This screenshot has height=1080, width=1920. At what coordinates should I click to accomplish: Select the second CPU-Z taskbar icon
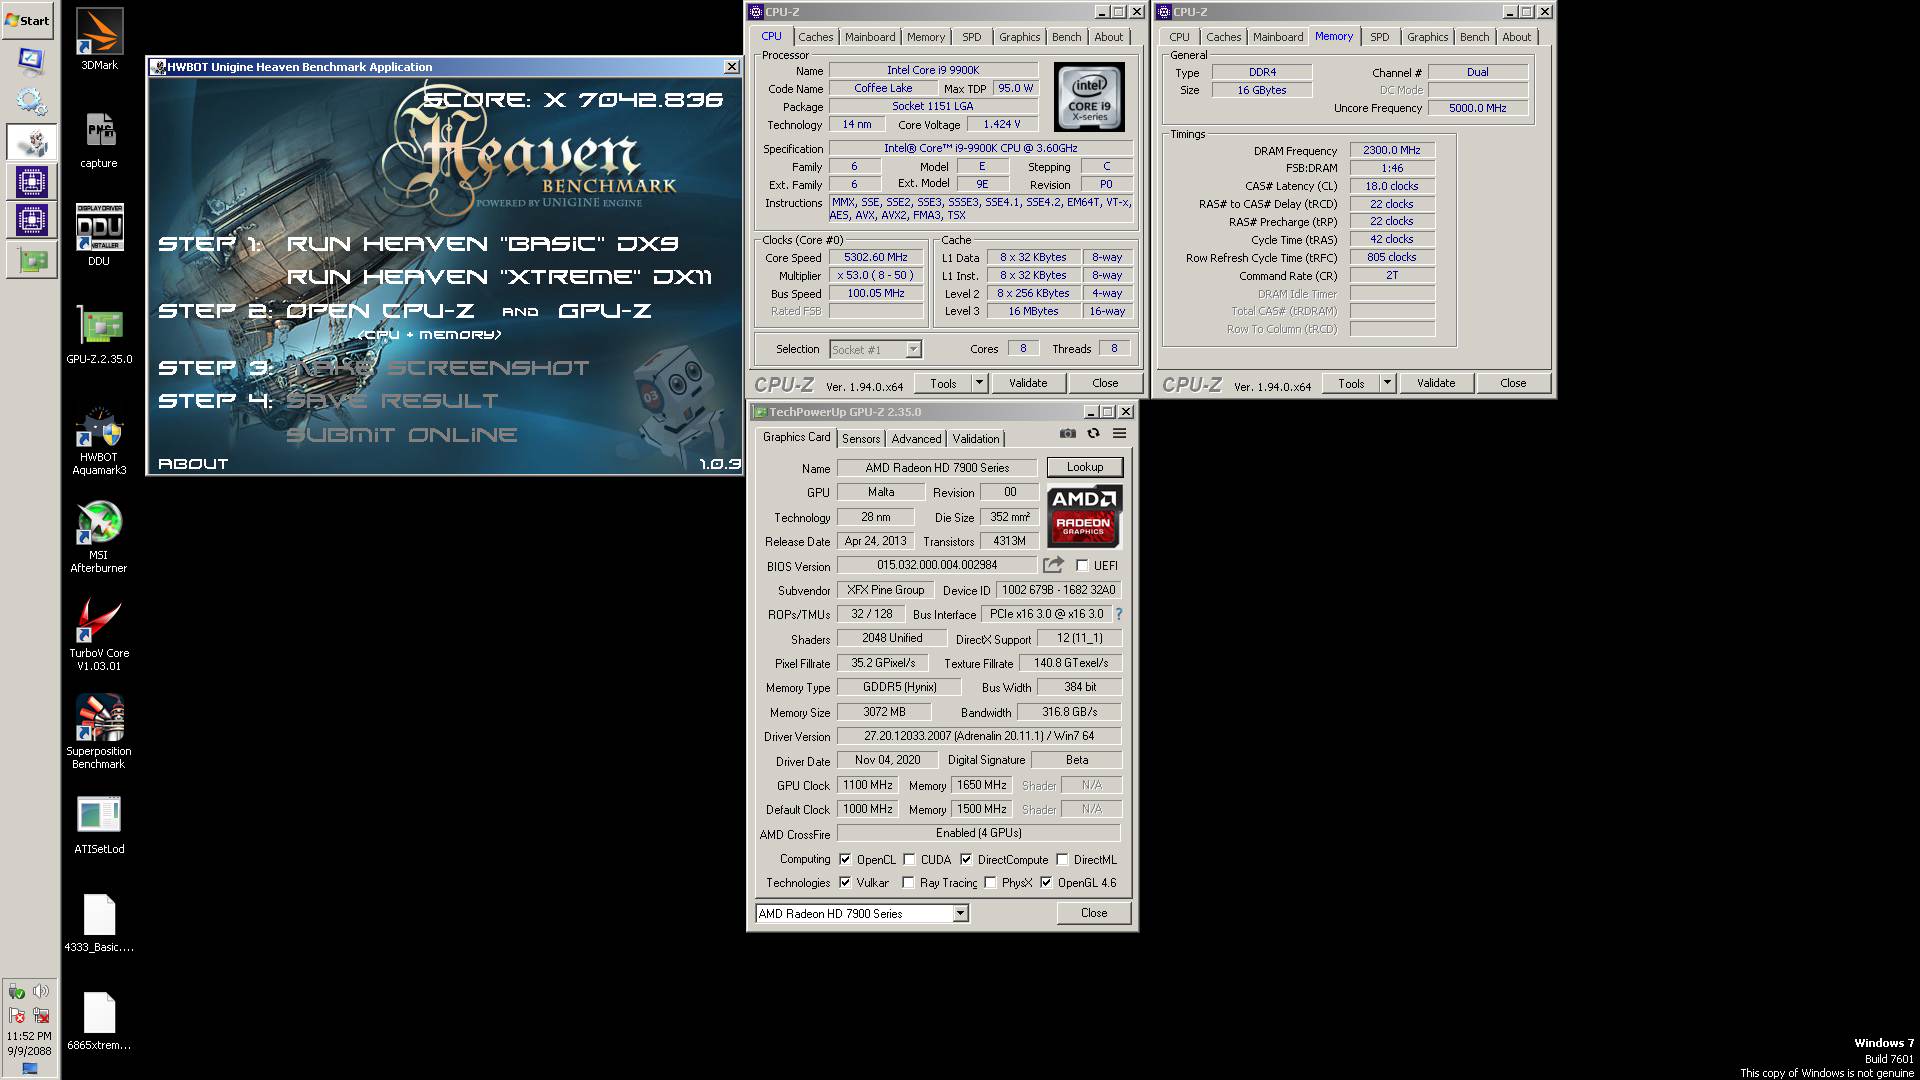click(x=31, y=220)
